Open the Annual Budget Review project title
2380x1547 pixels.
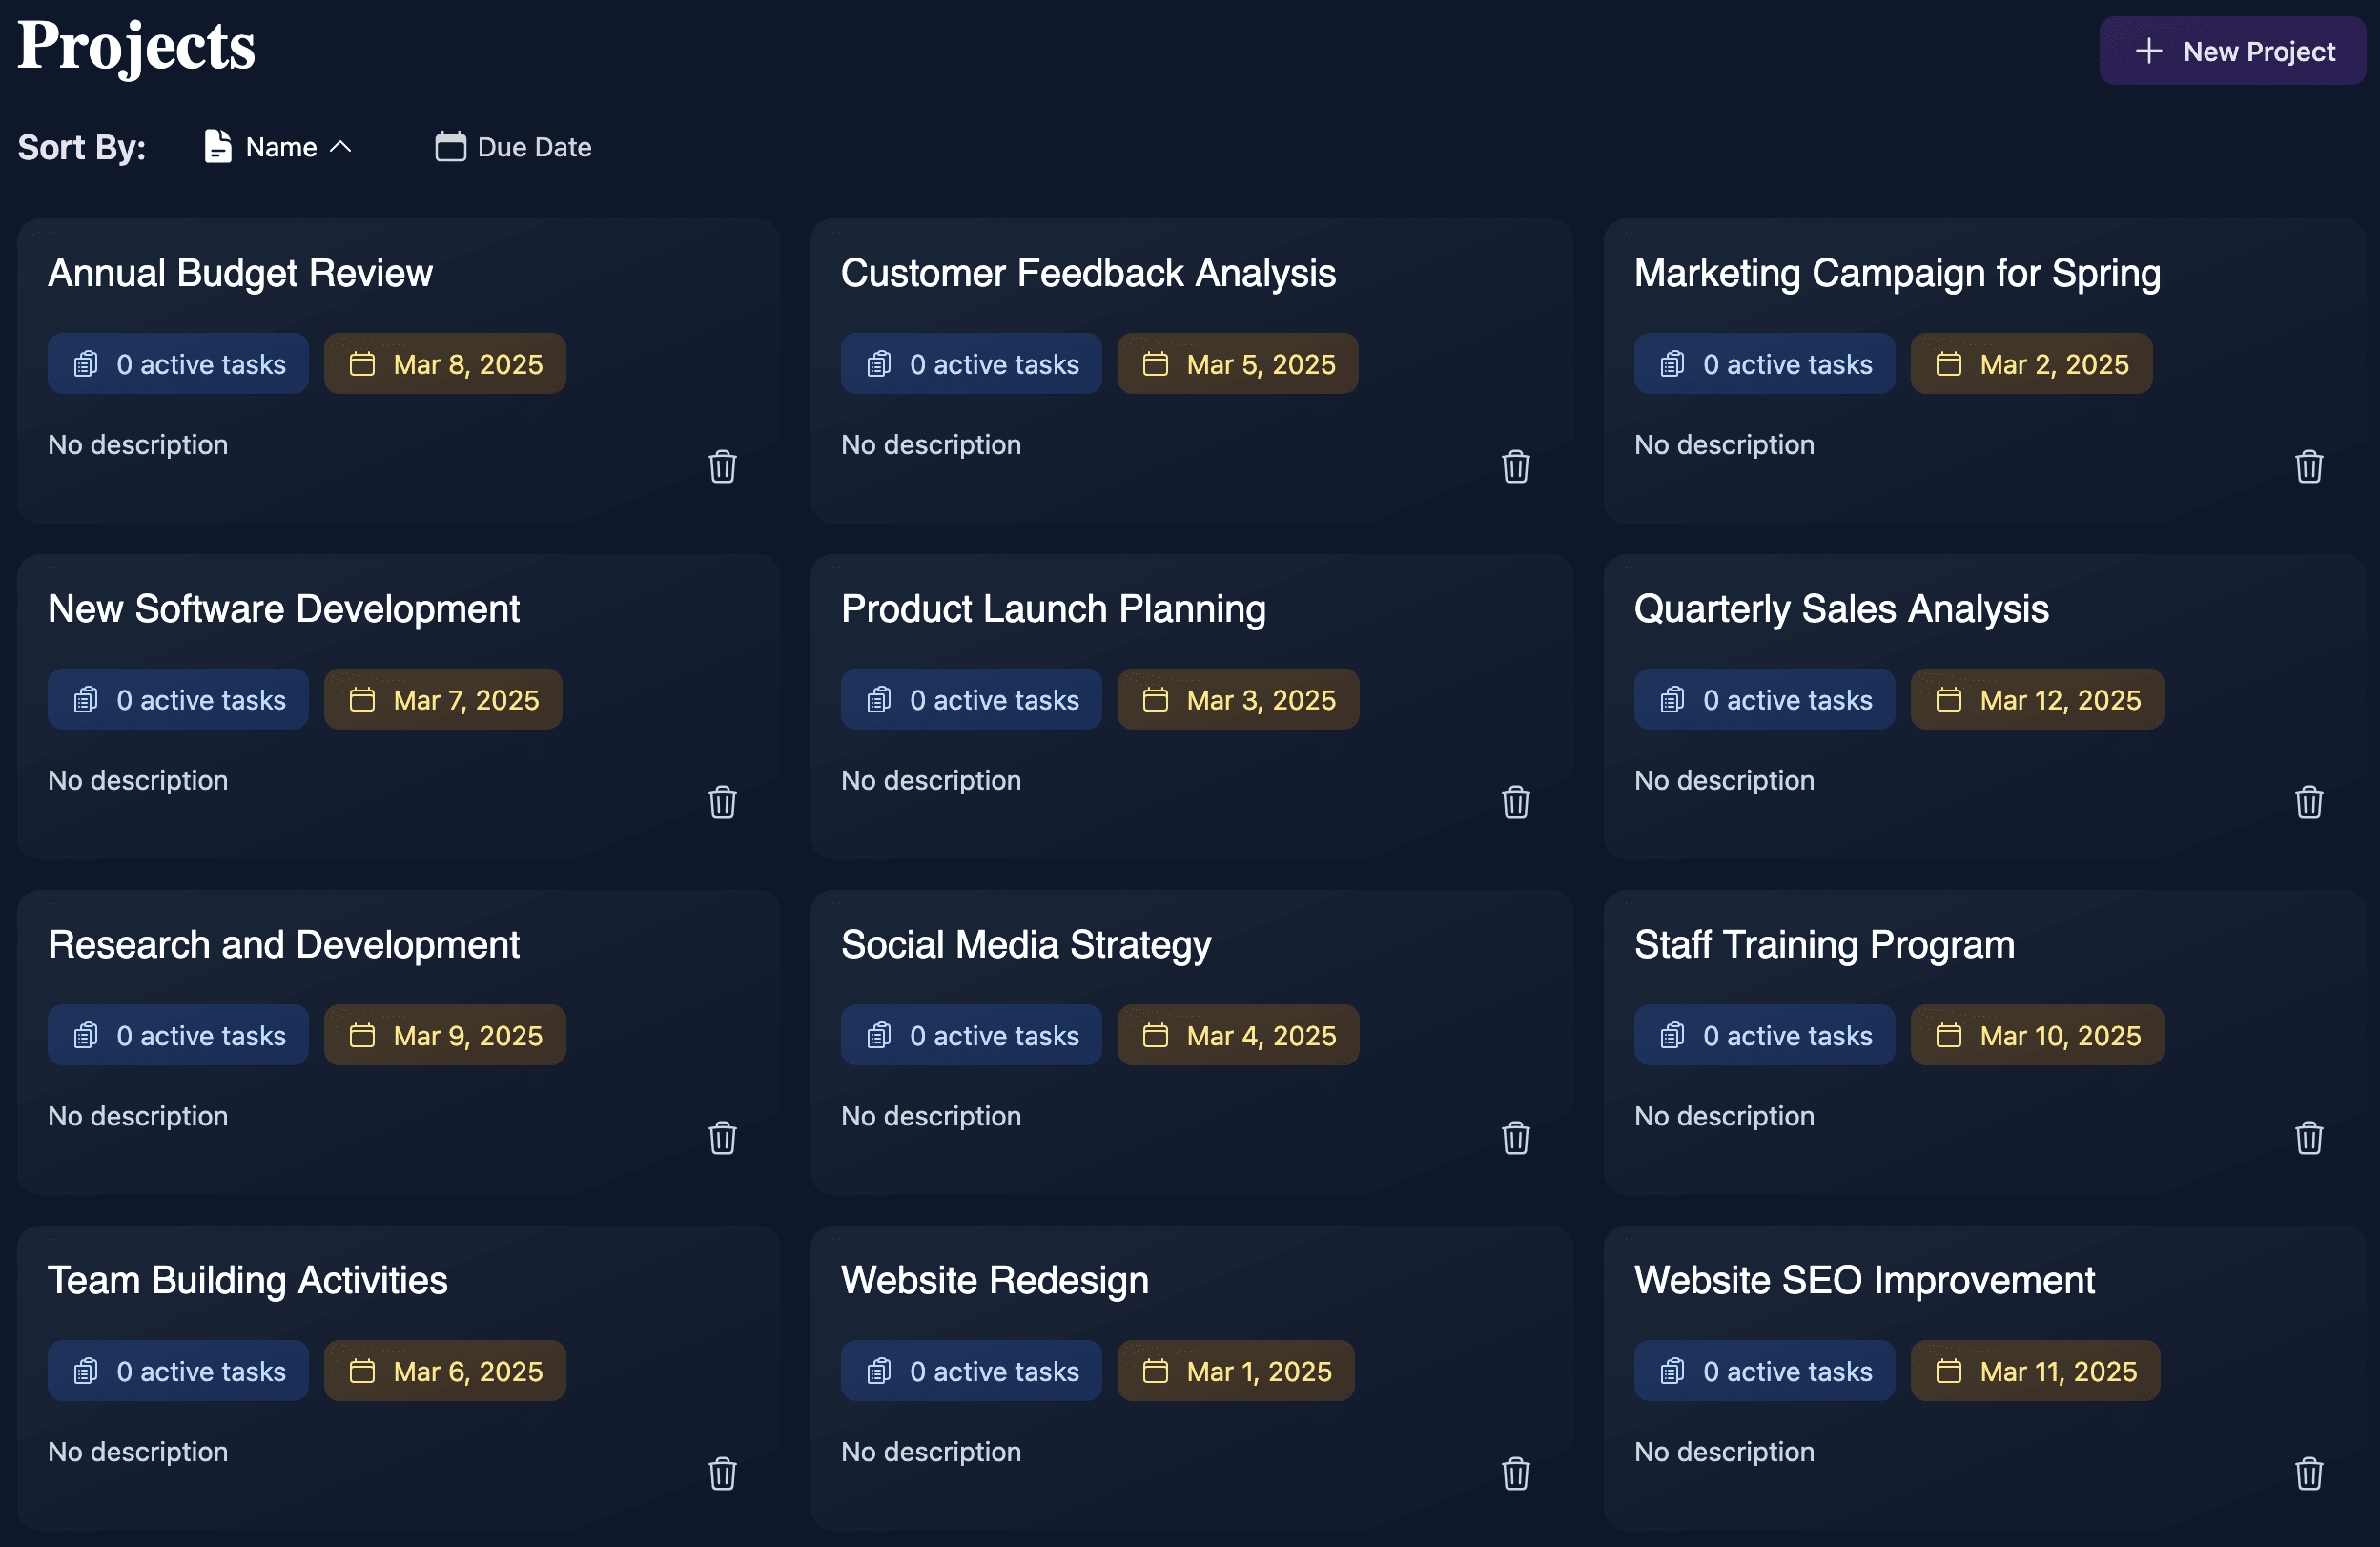pos(240,273)
